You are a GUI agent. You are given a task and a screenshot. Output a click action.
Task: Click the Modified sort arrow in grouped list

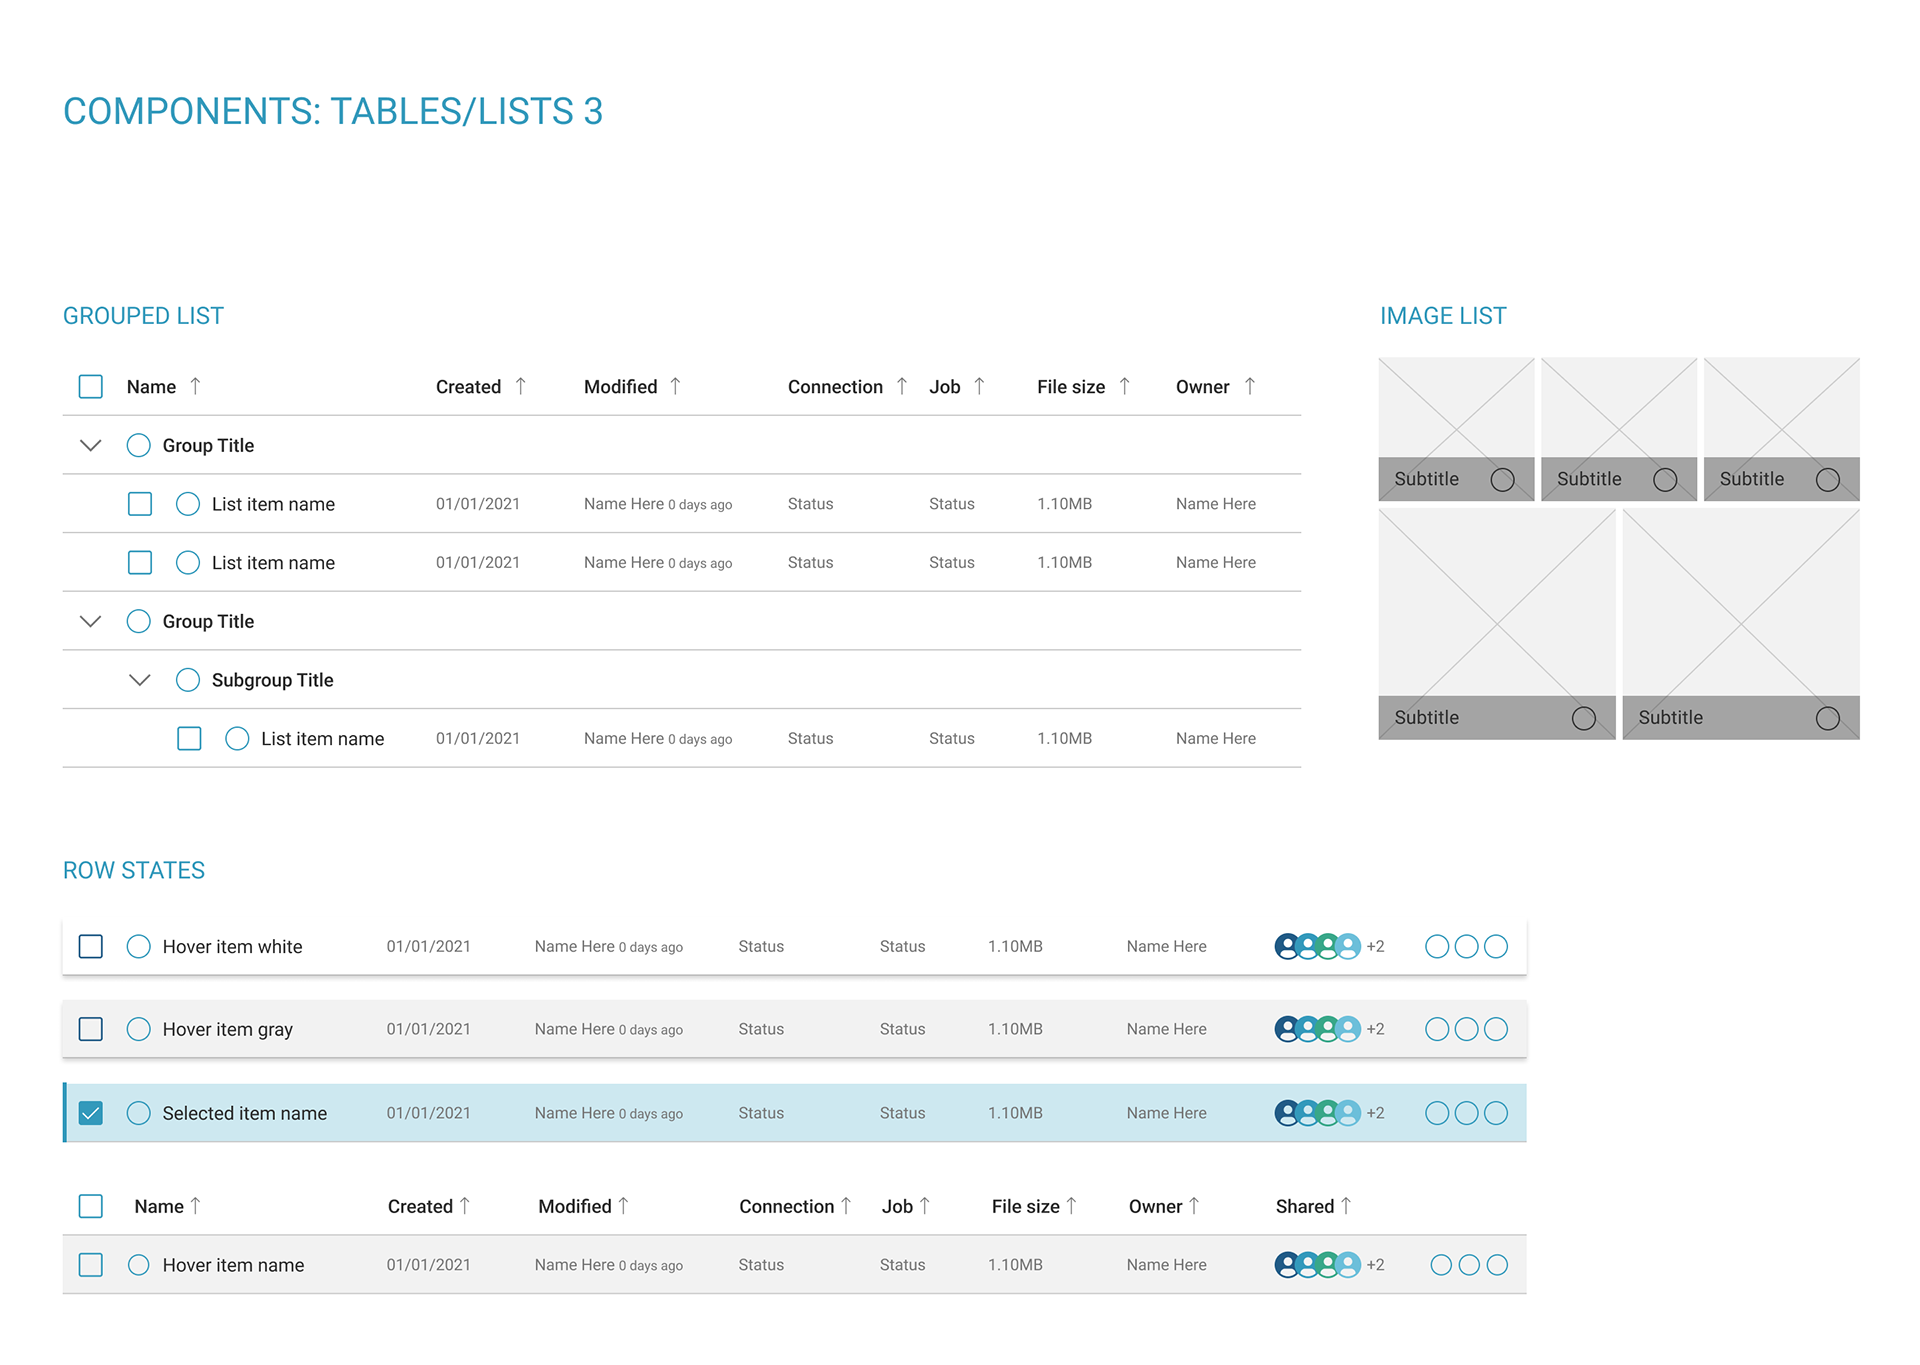[675, 386]
